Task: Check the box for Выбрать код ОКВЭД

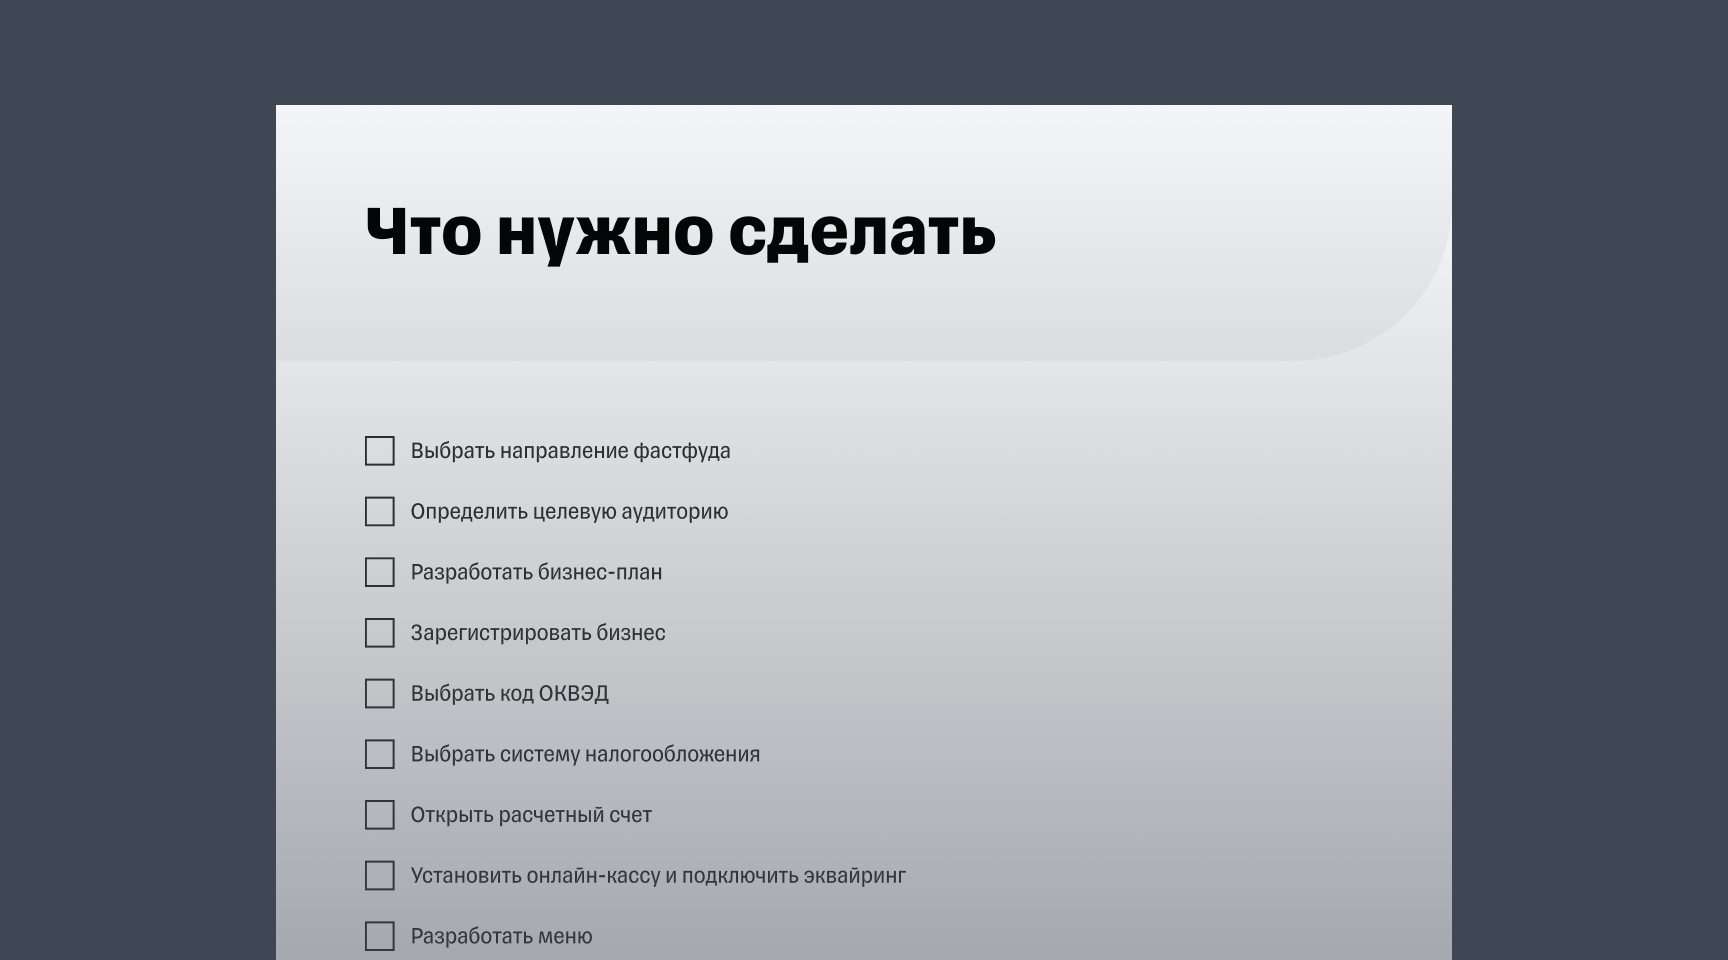Action: click(x=380, y=694)
